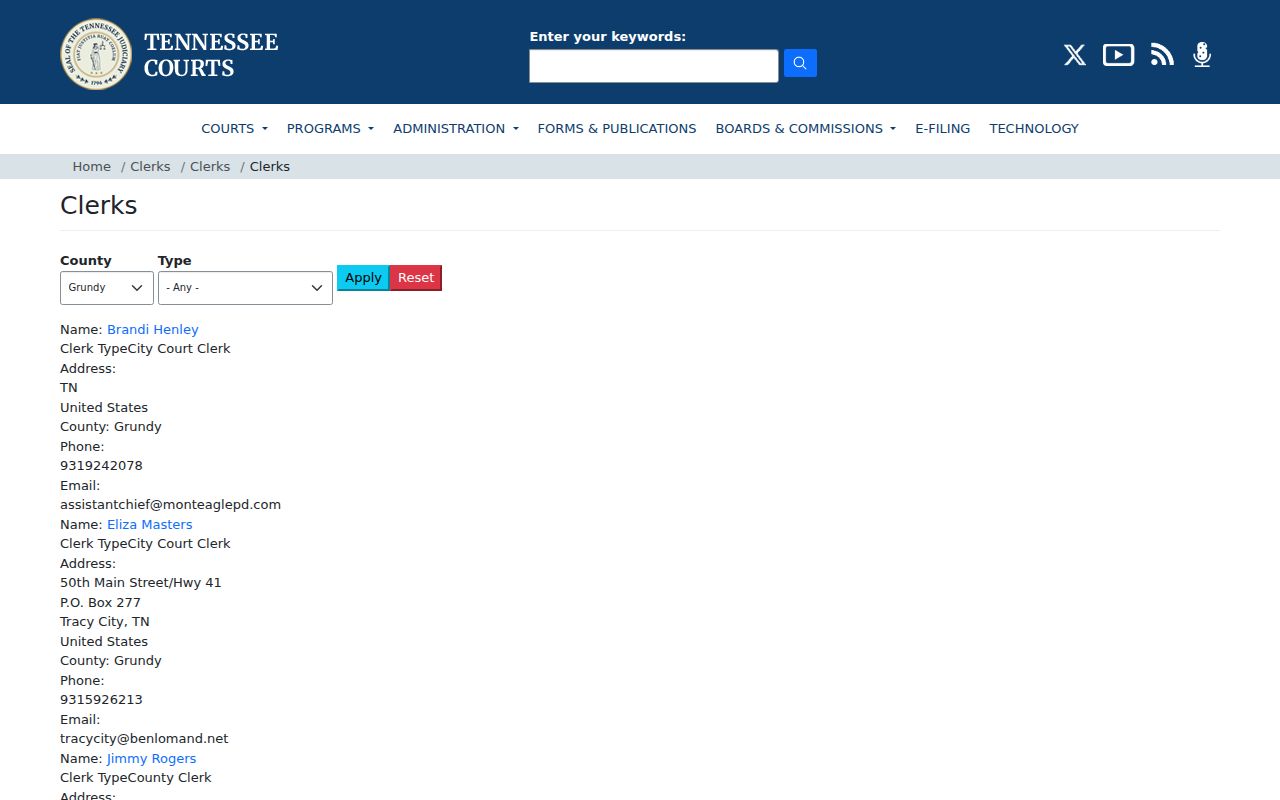The width and height of the screenshot is (1280, 800).
Task: Apply the clerk filters
Action: (x=363, y=278)
